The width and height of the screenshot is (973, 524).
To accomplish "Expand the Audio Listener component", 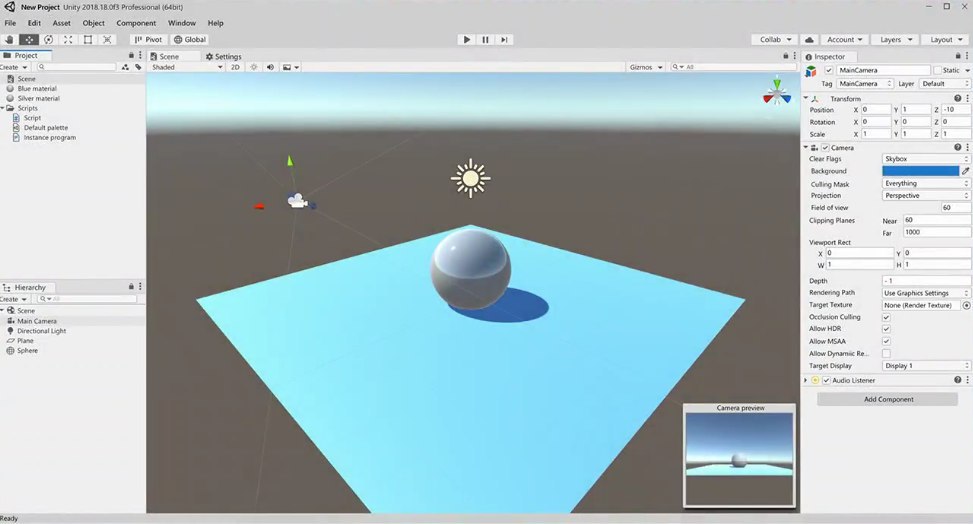I will 806,380.
